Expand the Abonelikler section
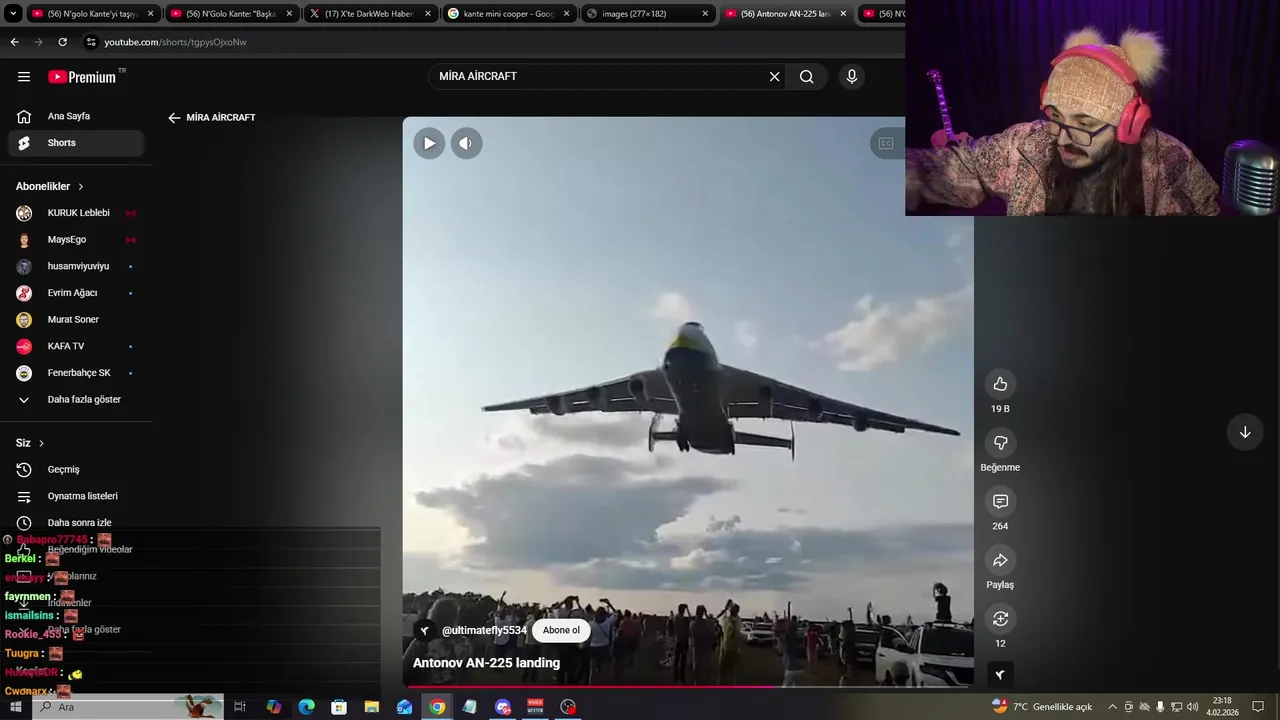 coord(50,186)
